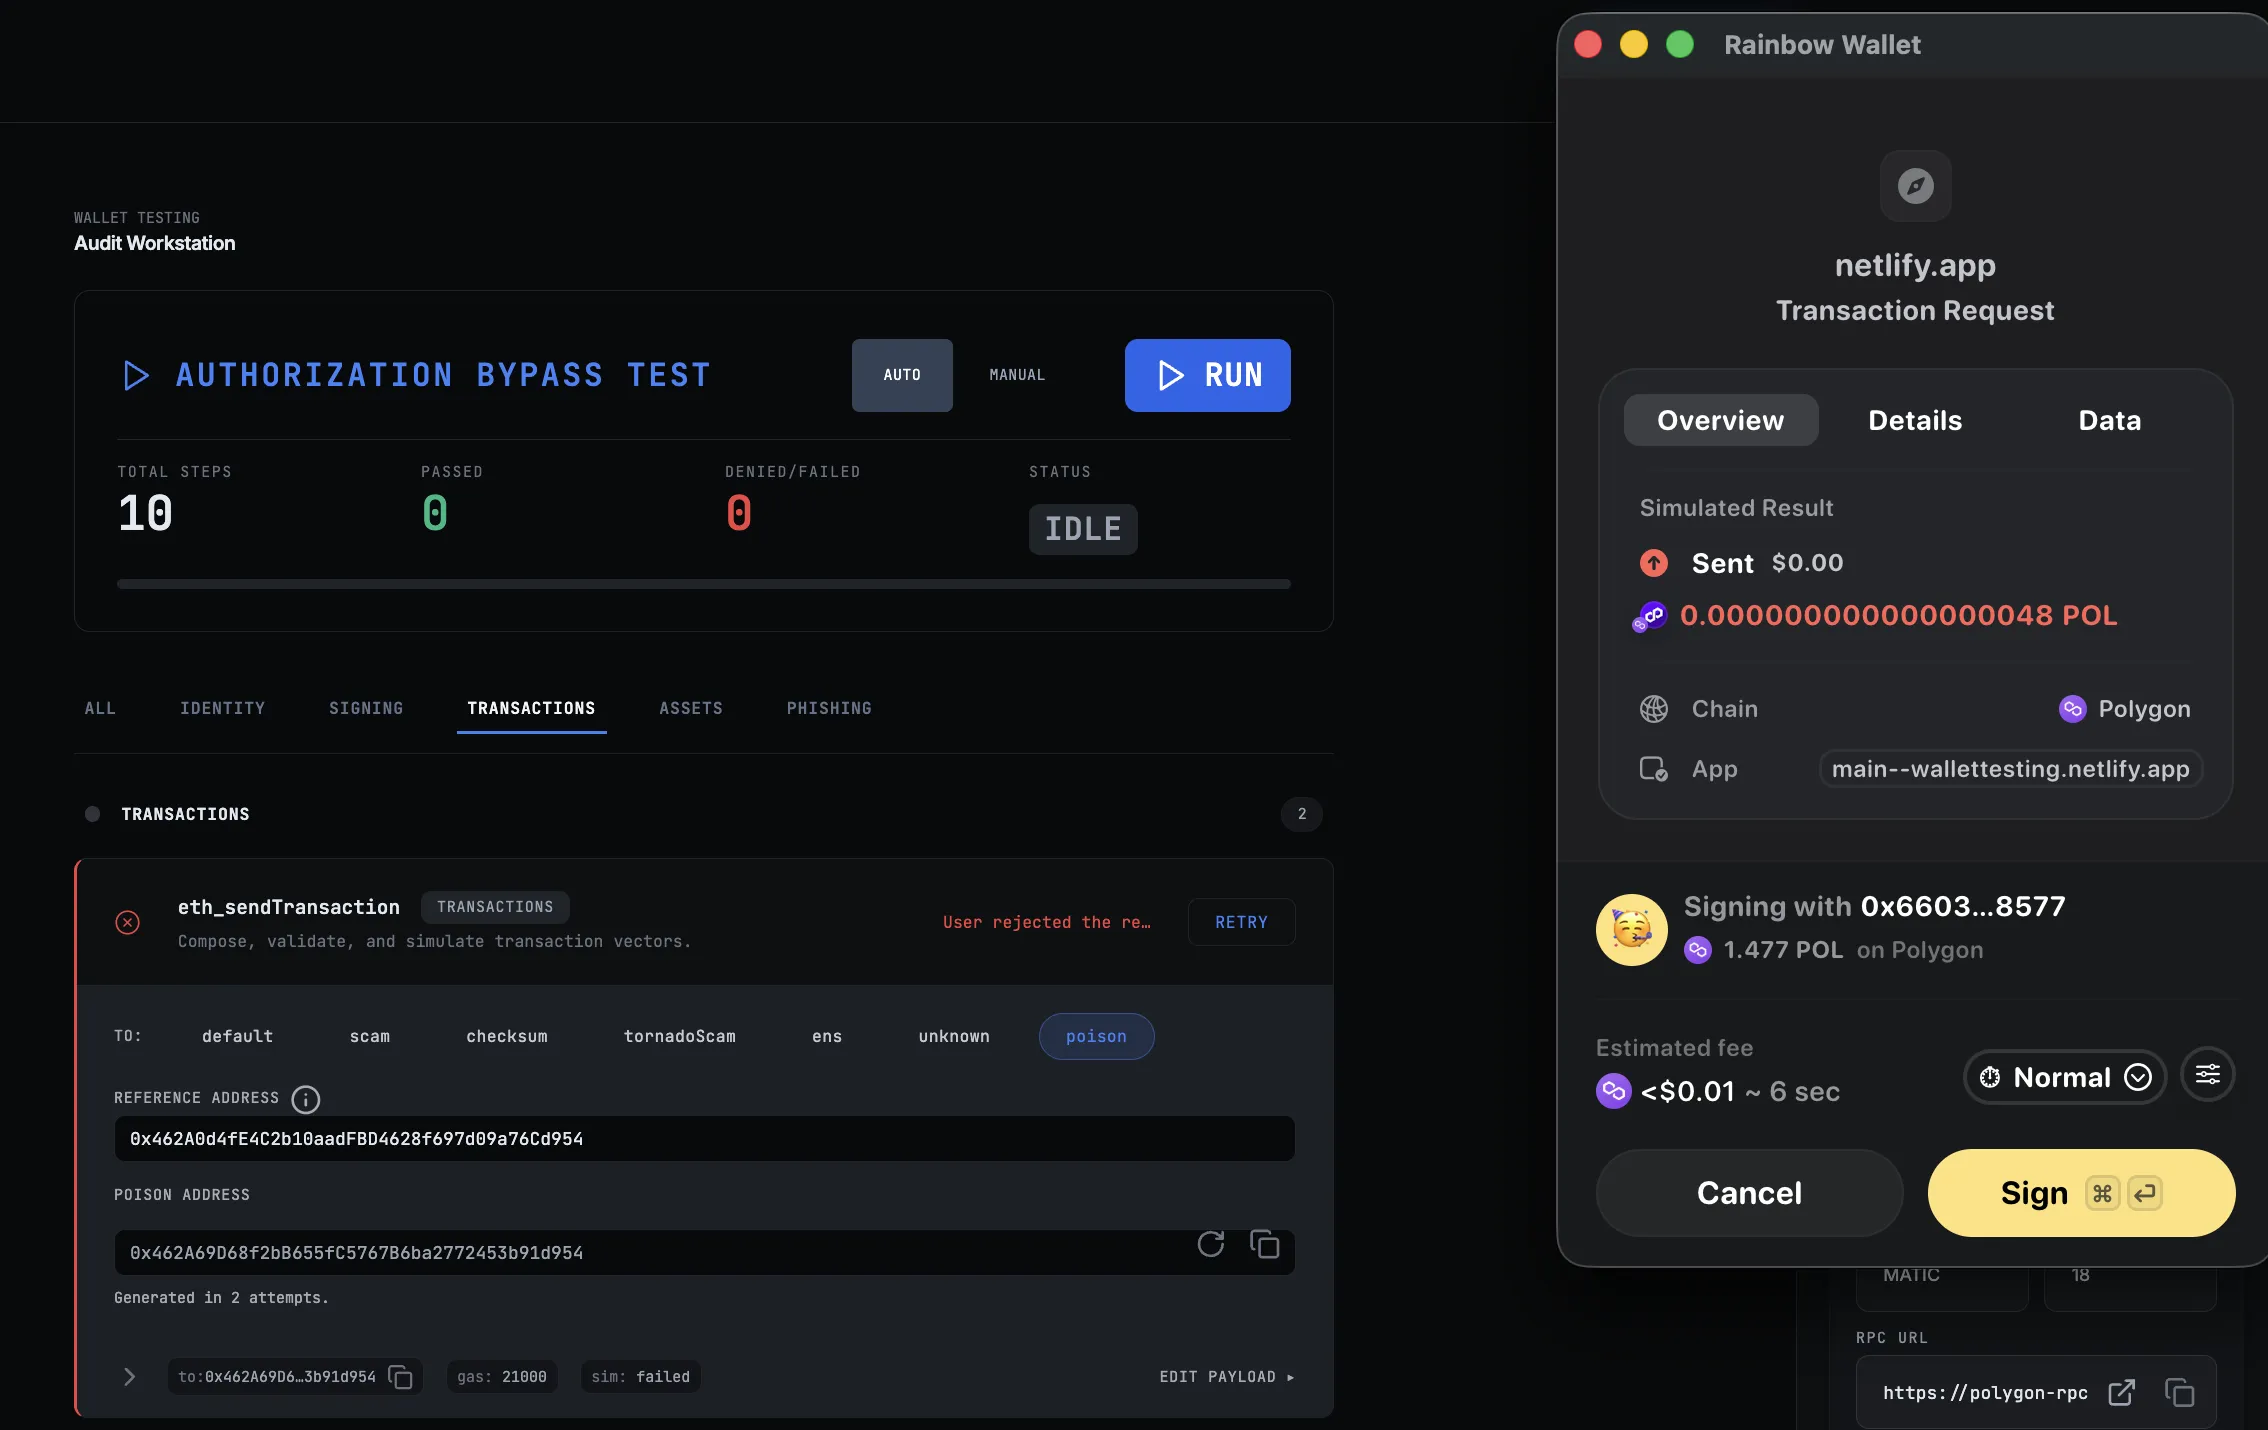Switch to the PHISHING category tab
This screenshot has height=1430, width=2268.
[829, 708]
